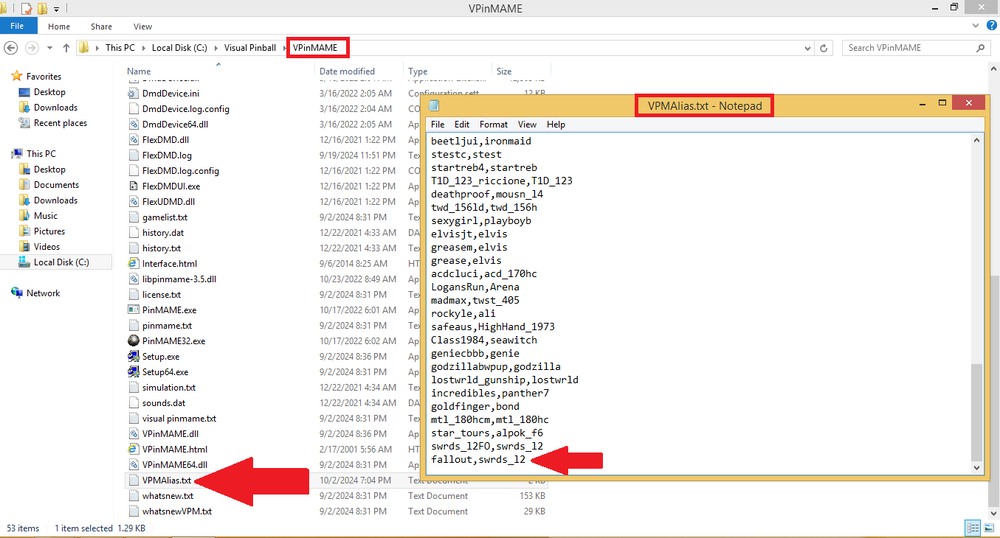The height and width of the screenshot is (538, 1000).
Task: Open Desktop under Favorites
Action: coord(49,92)
